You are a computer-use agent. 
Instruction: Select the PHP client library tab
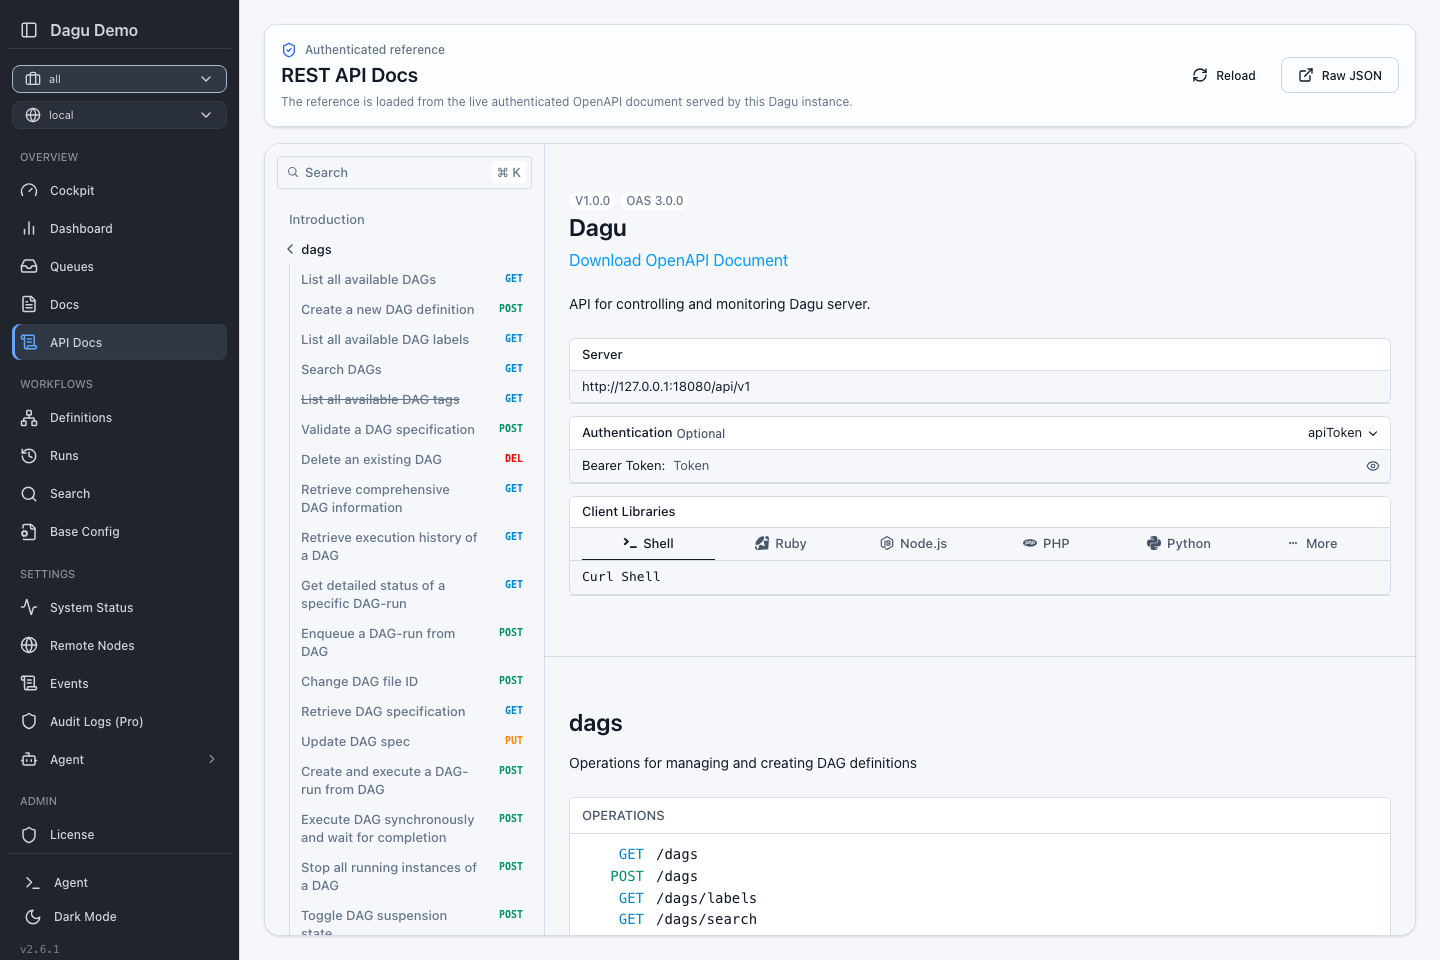(1046, 543)
